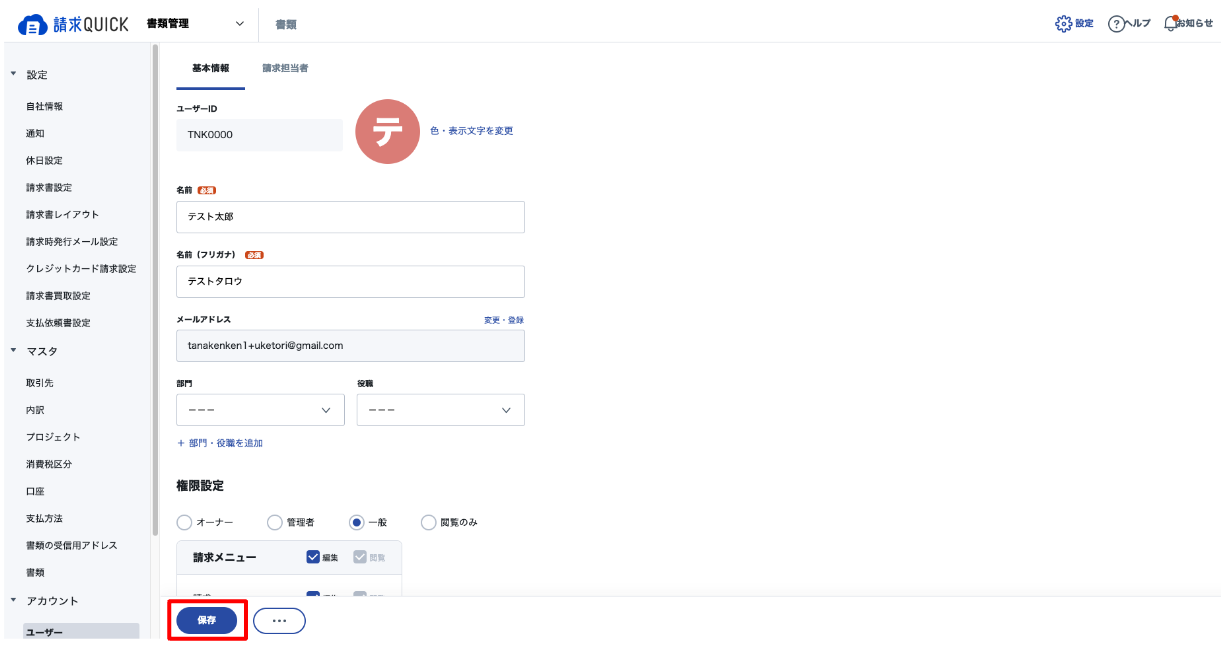Screen dimensions: 1221x646
Task: Click the 請求QUICK cloud logo icon
Action: (x=34, y=24)
